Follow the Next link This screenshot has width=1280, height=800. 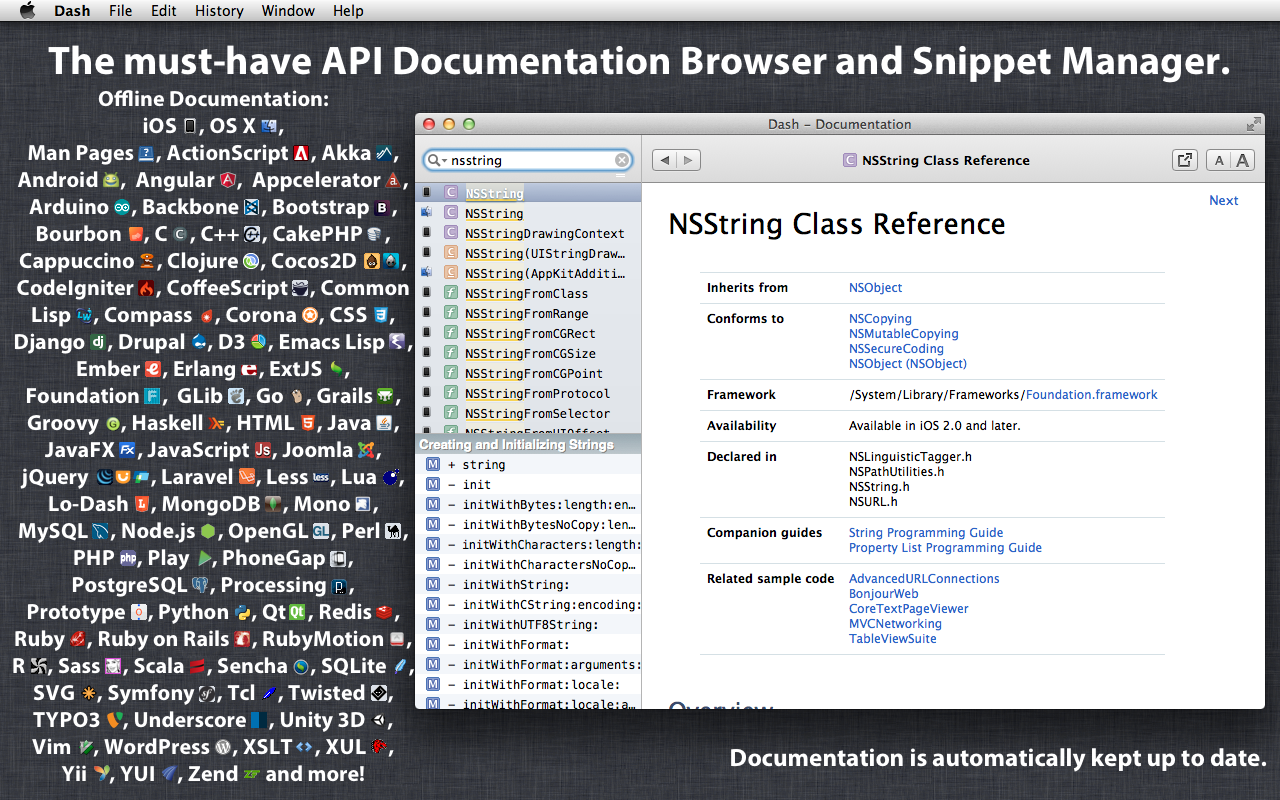[x=1223, y=200]
